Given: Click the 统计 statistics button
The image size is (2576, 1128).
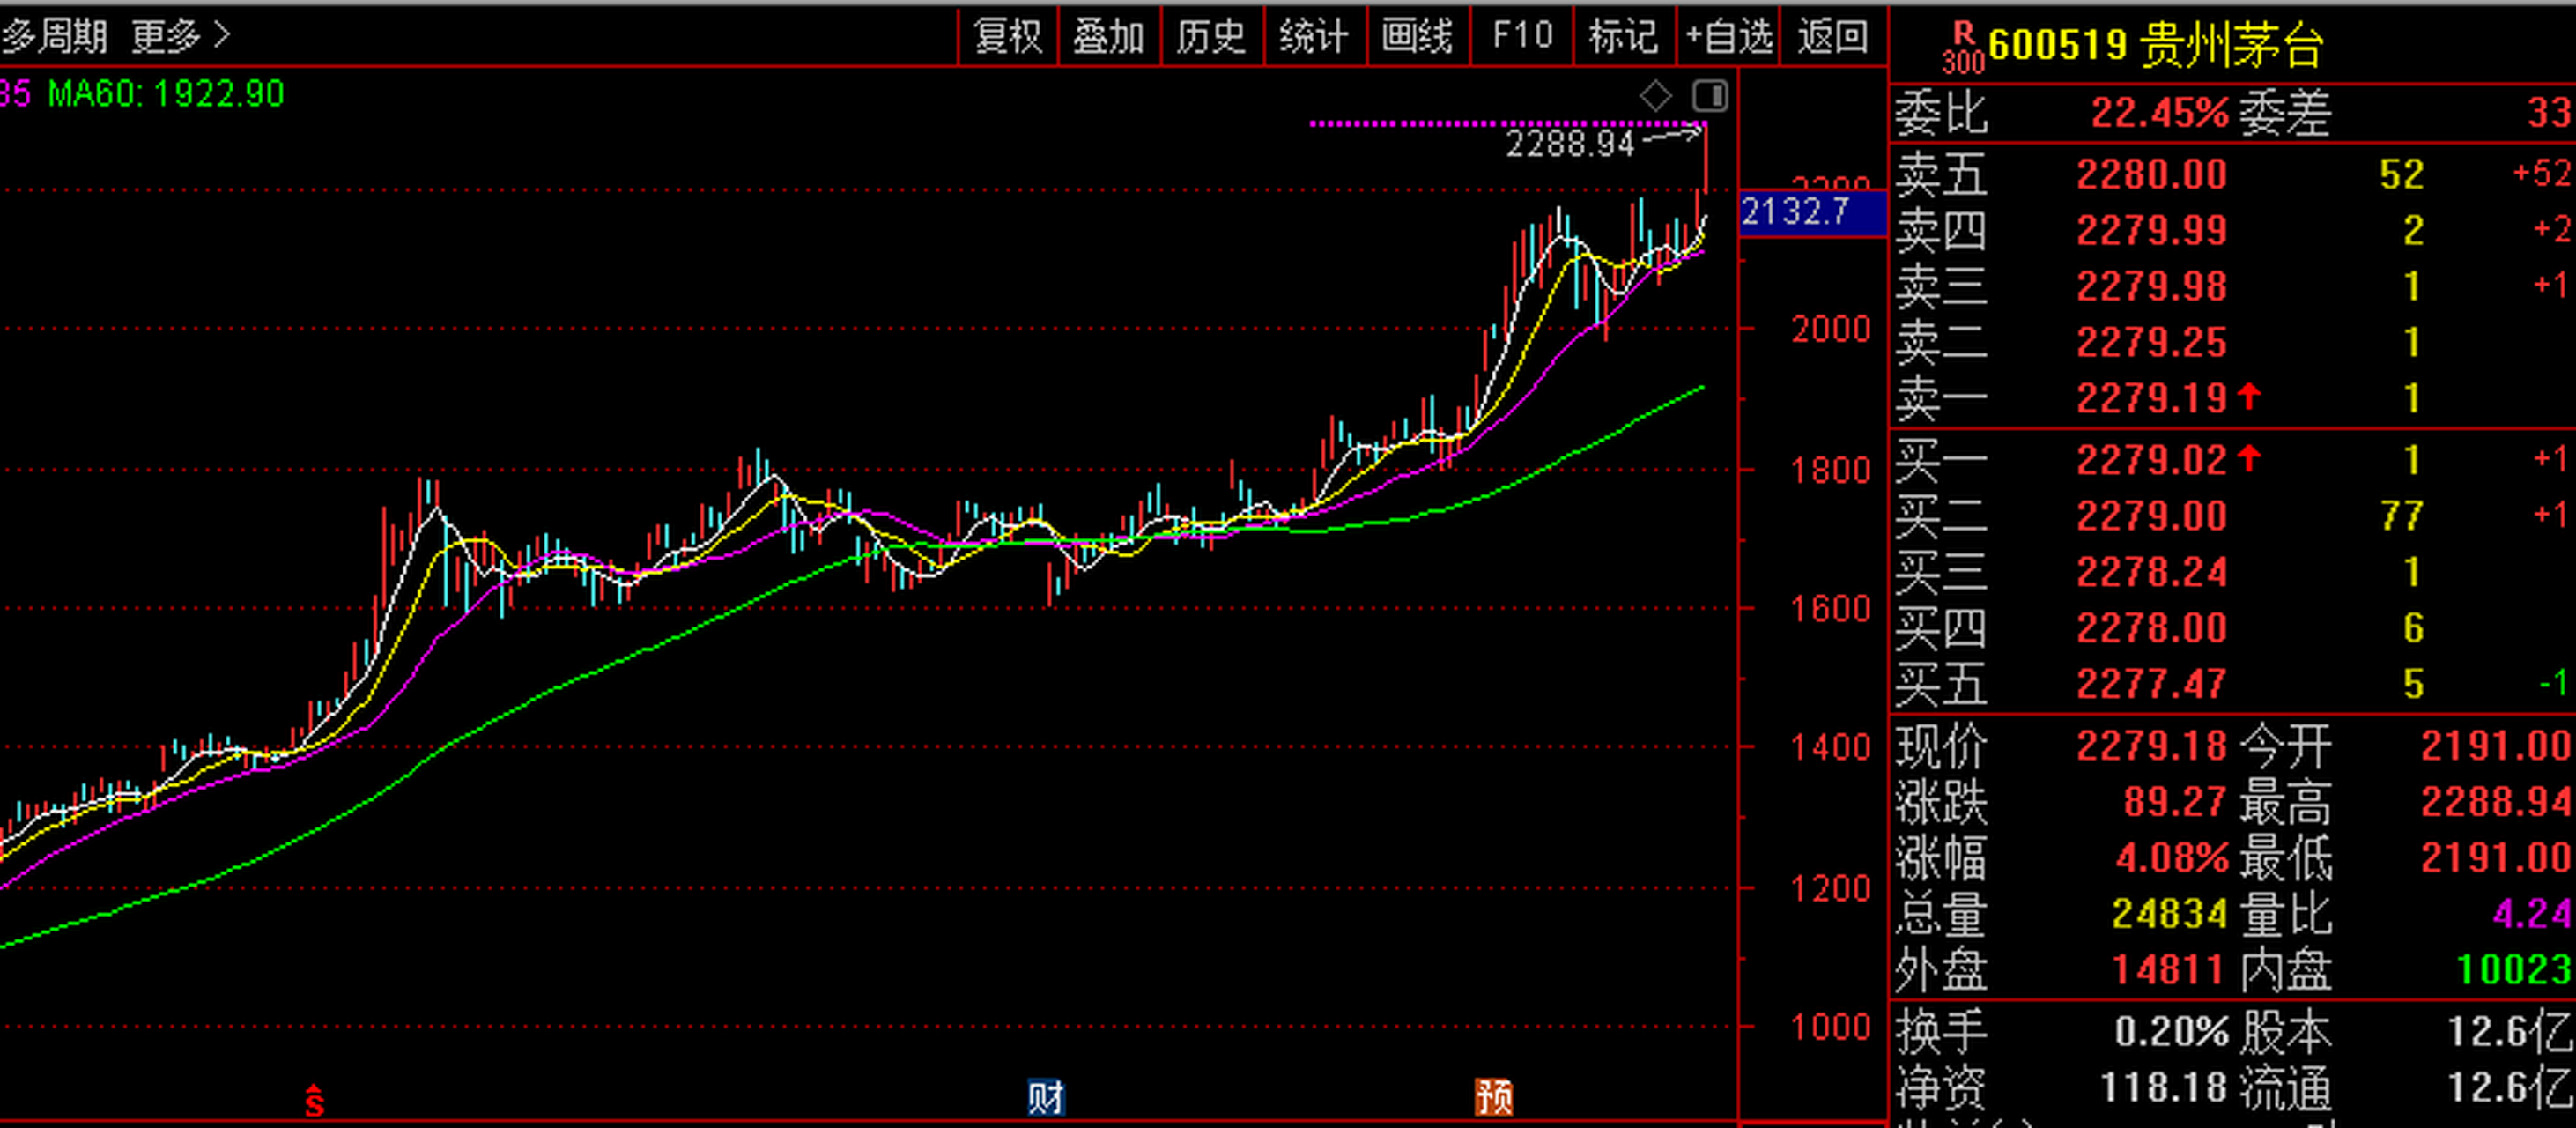Looking at the screenshot, I should coord(1315,37).
